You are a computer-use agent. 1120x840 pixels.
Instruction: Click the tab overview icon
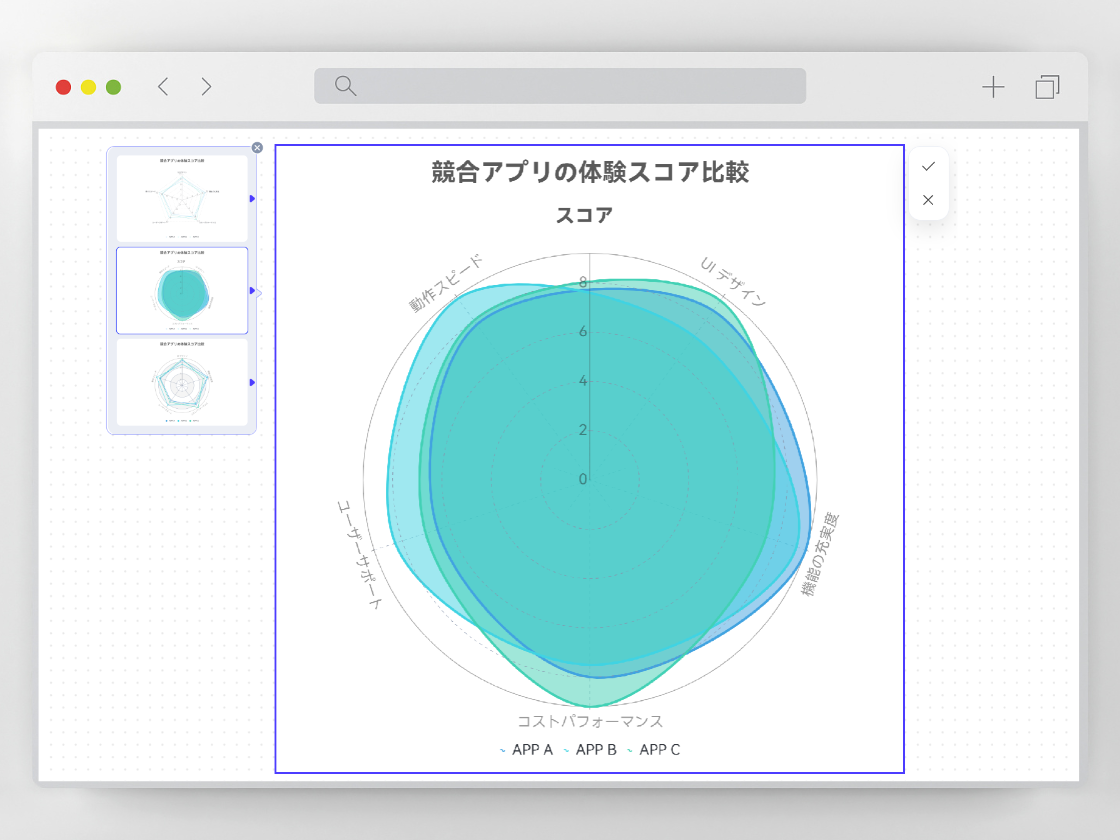coord(1047,87)
